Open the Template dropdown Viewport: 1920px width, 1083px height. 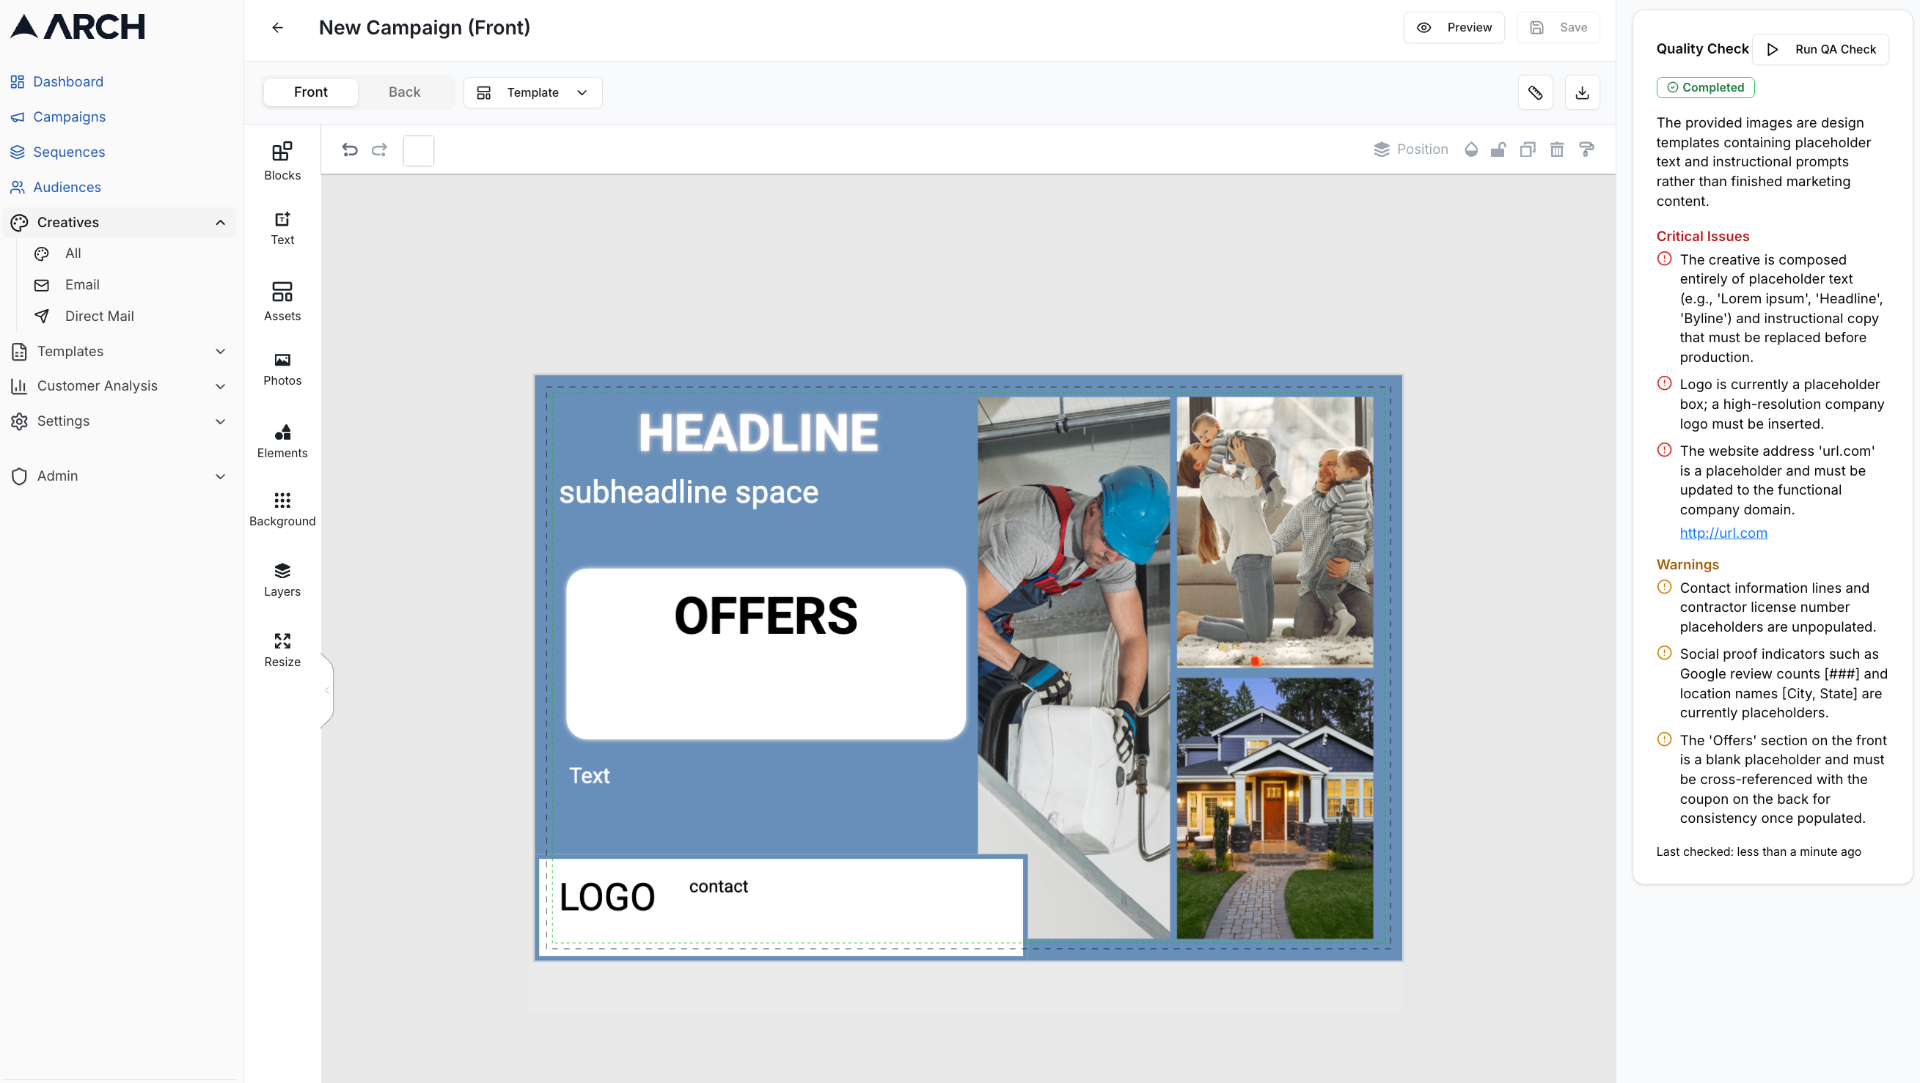[532, 92]
